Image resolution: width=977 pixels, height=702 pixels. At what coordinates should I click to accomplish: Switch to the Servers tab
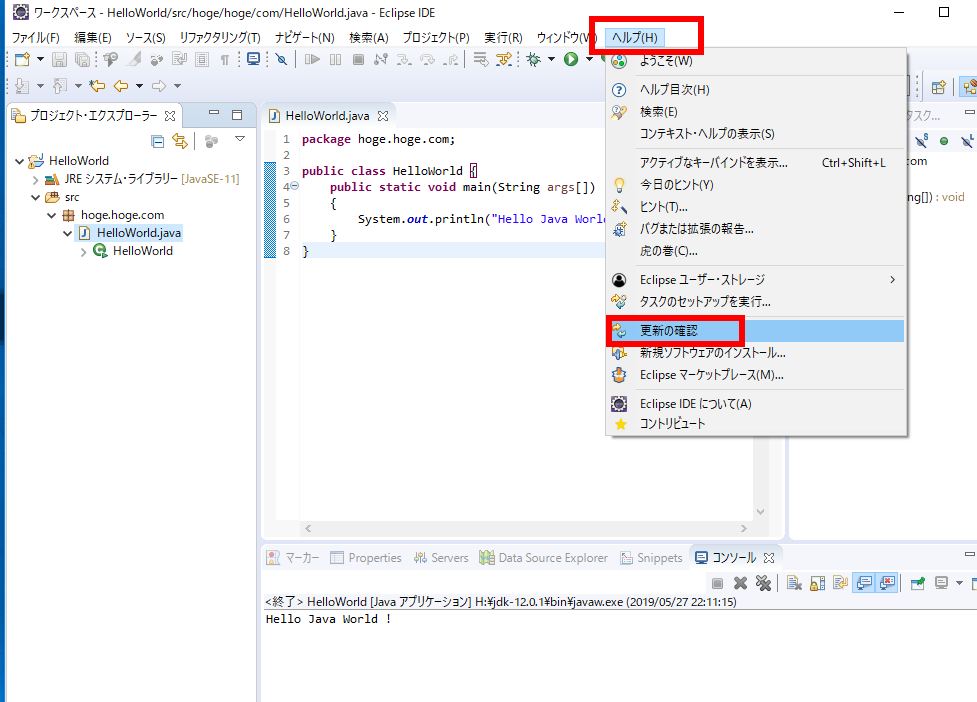441,557
